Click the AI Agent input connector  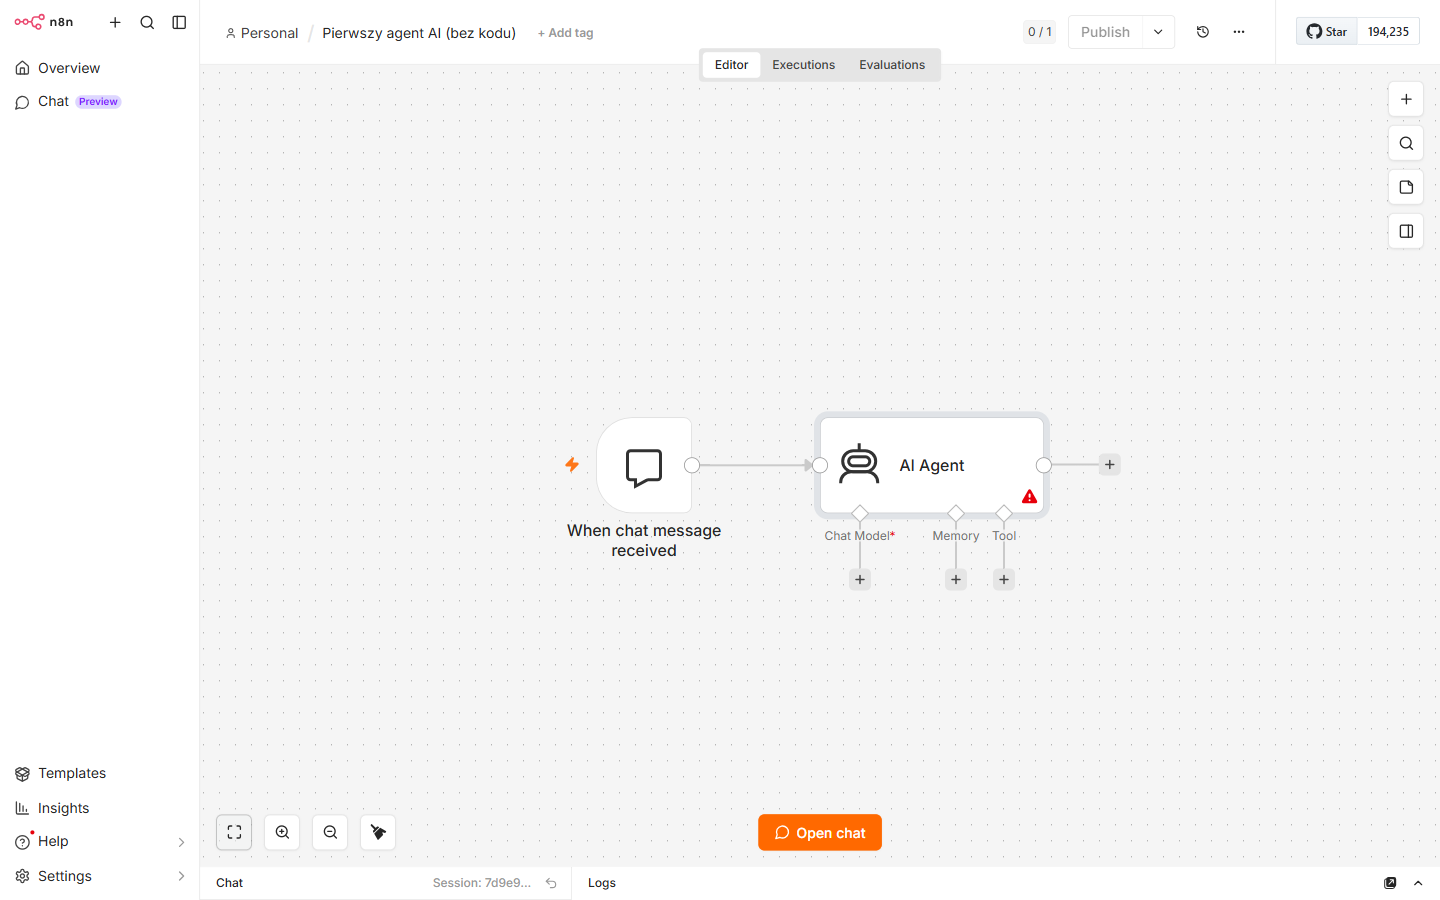[820, 465]
